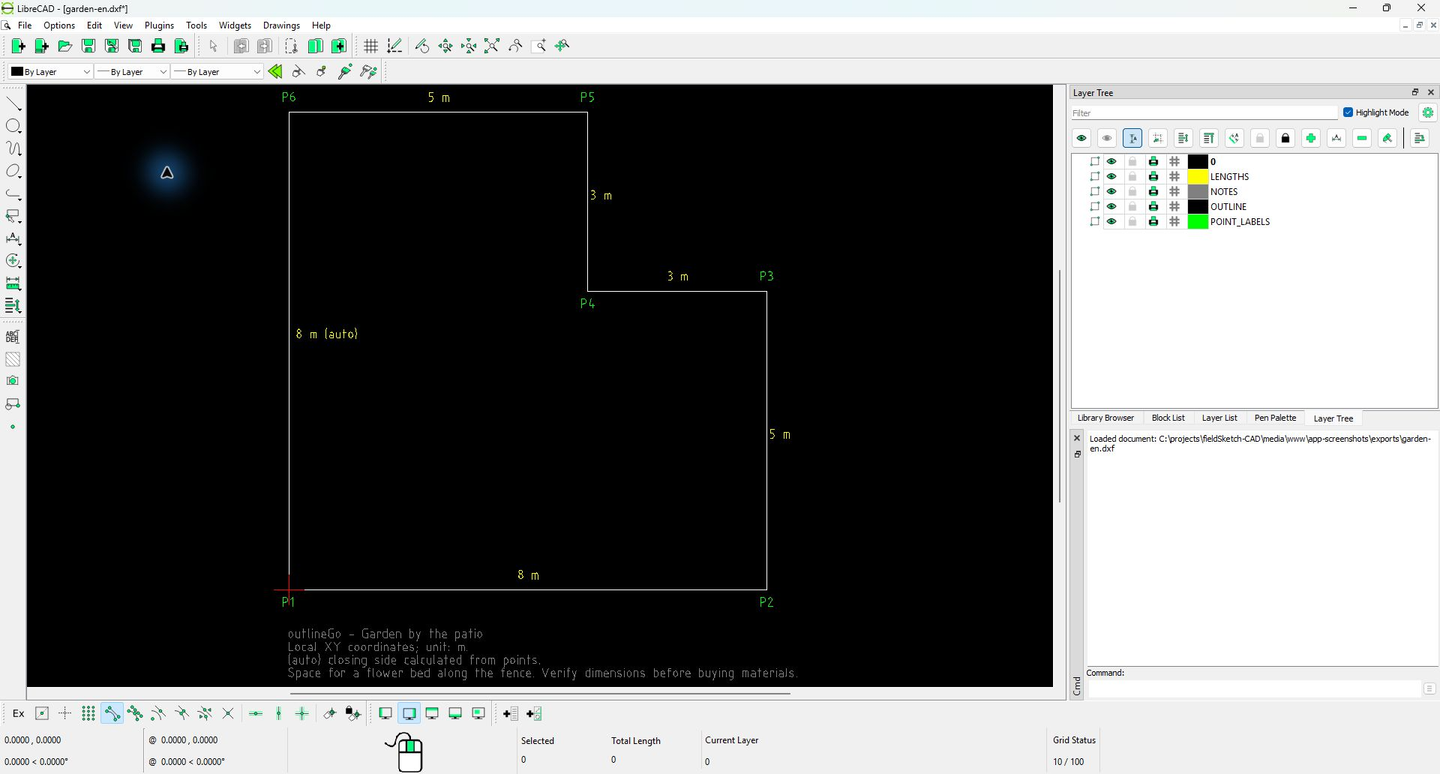Open the Options menu

coord(59,25)
